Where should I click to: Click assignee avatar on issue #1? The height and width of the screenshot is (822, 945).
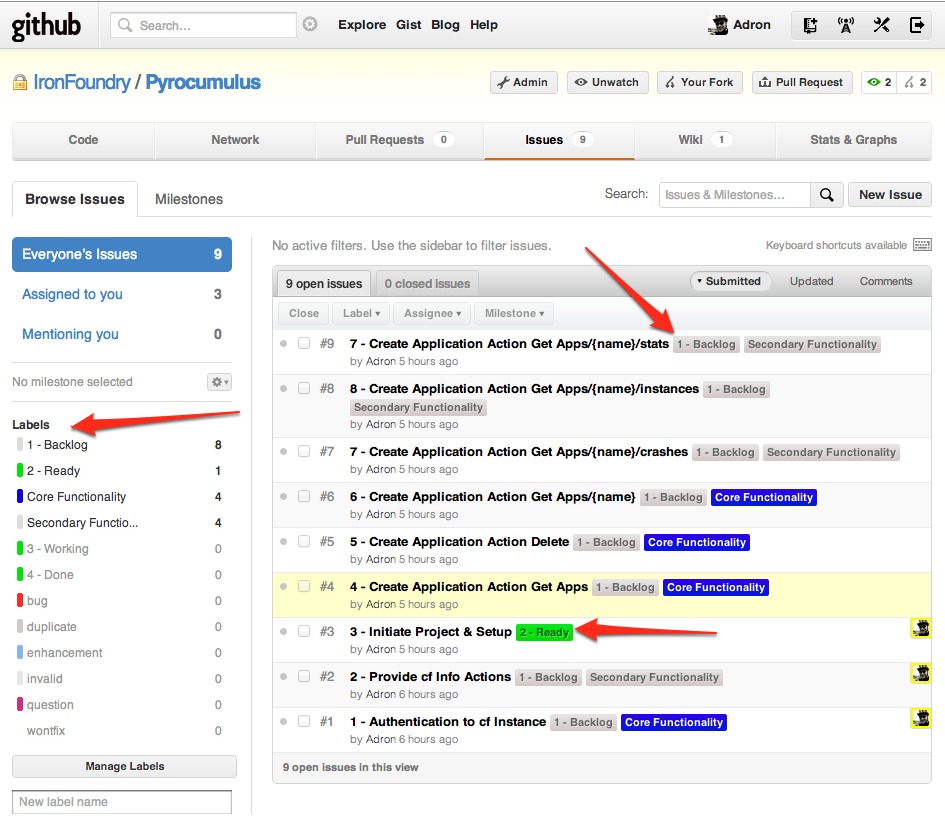(x=920, y=718)
